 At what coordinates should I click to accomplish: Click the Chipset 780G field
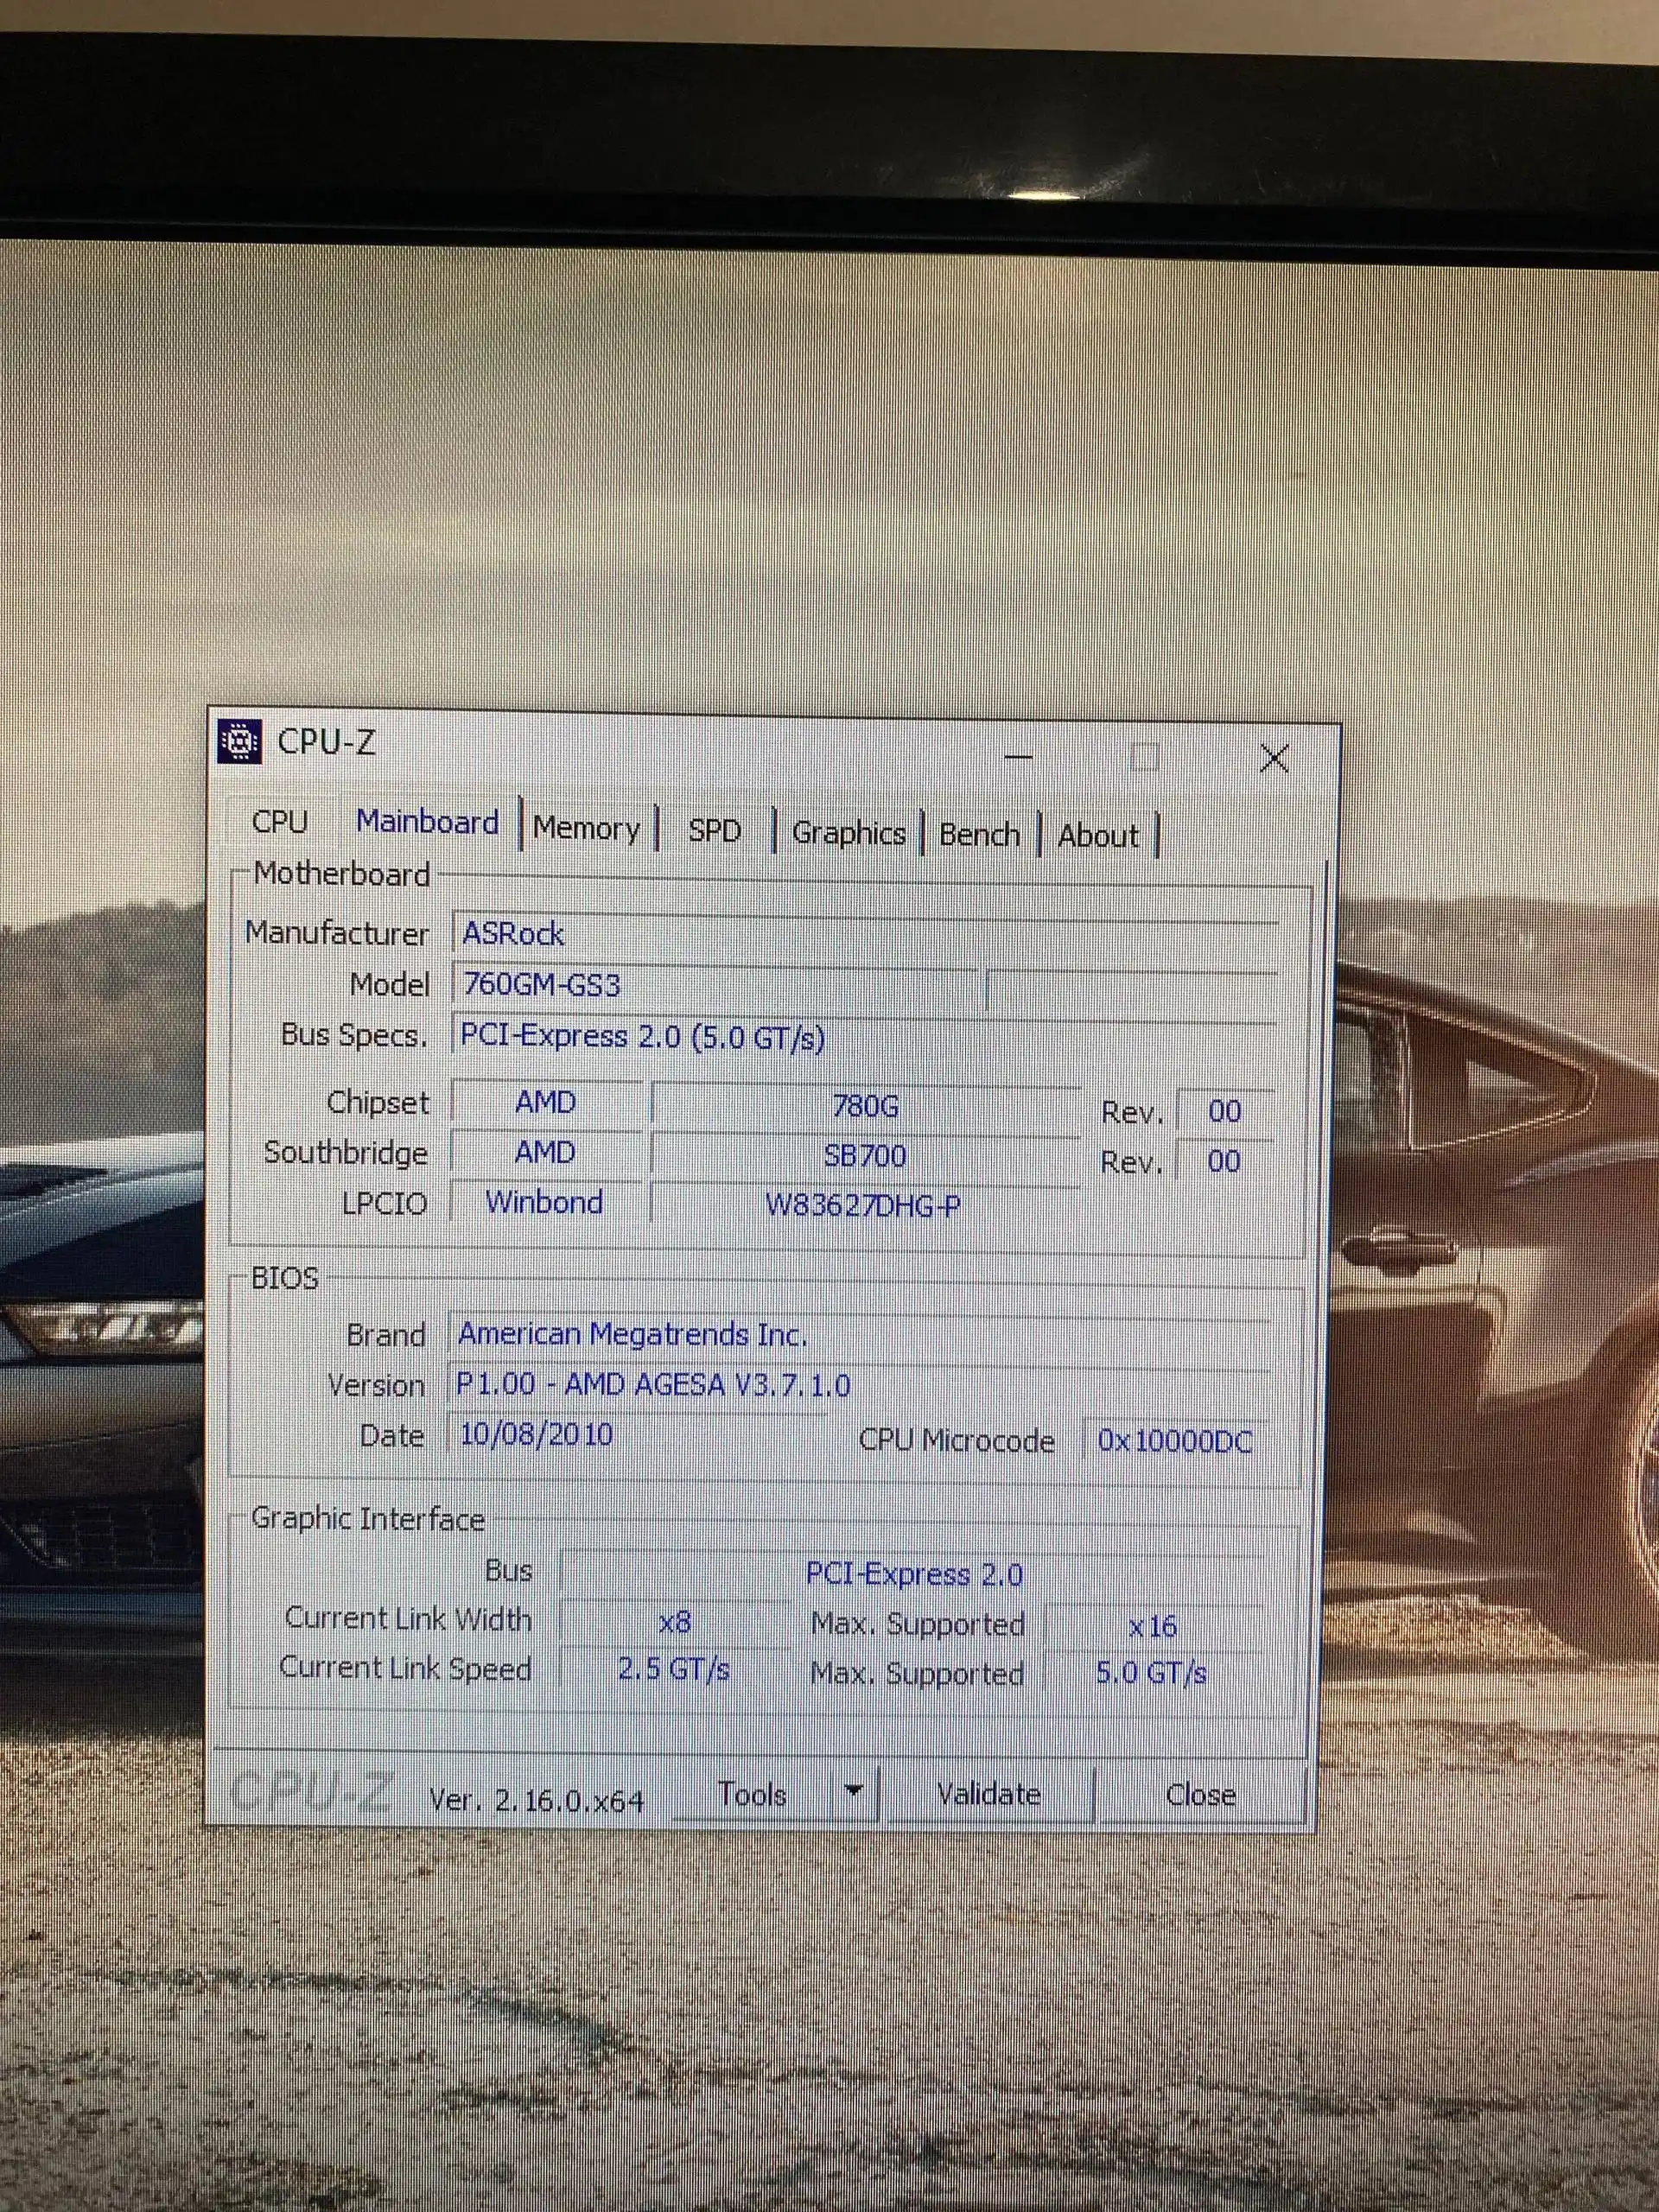pyautogui.click(x=865, y=1106)
